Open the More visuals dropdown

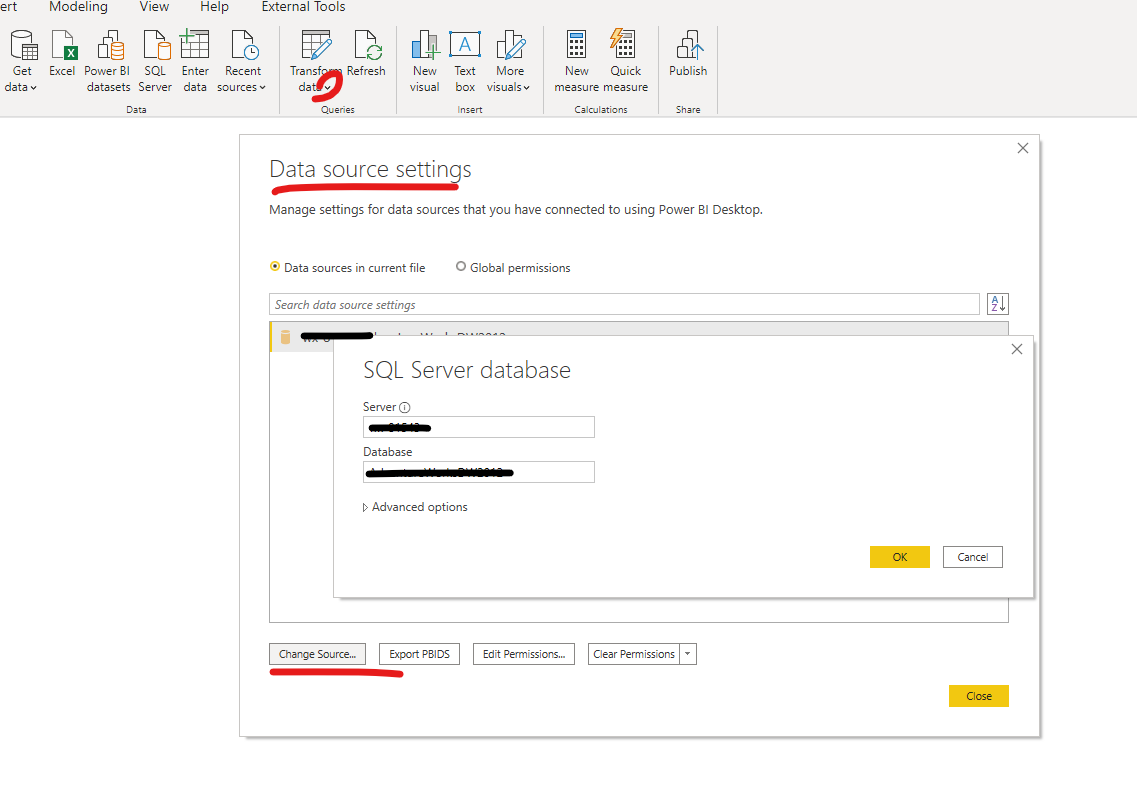click(x=509, y=61)
